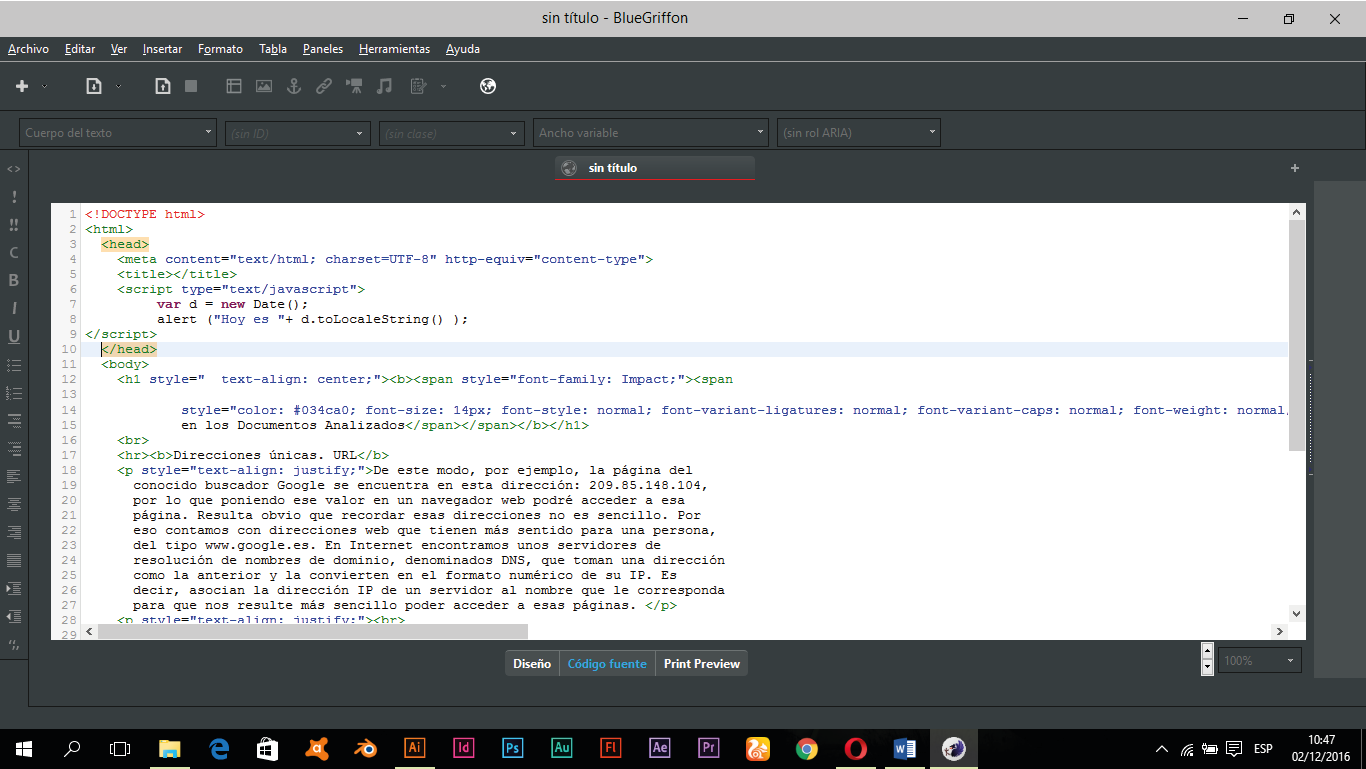Open the 'Cuerpo del texto' paragraph dropdown

(118, 132)
